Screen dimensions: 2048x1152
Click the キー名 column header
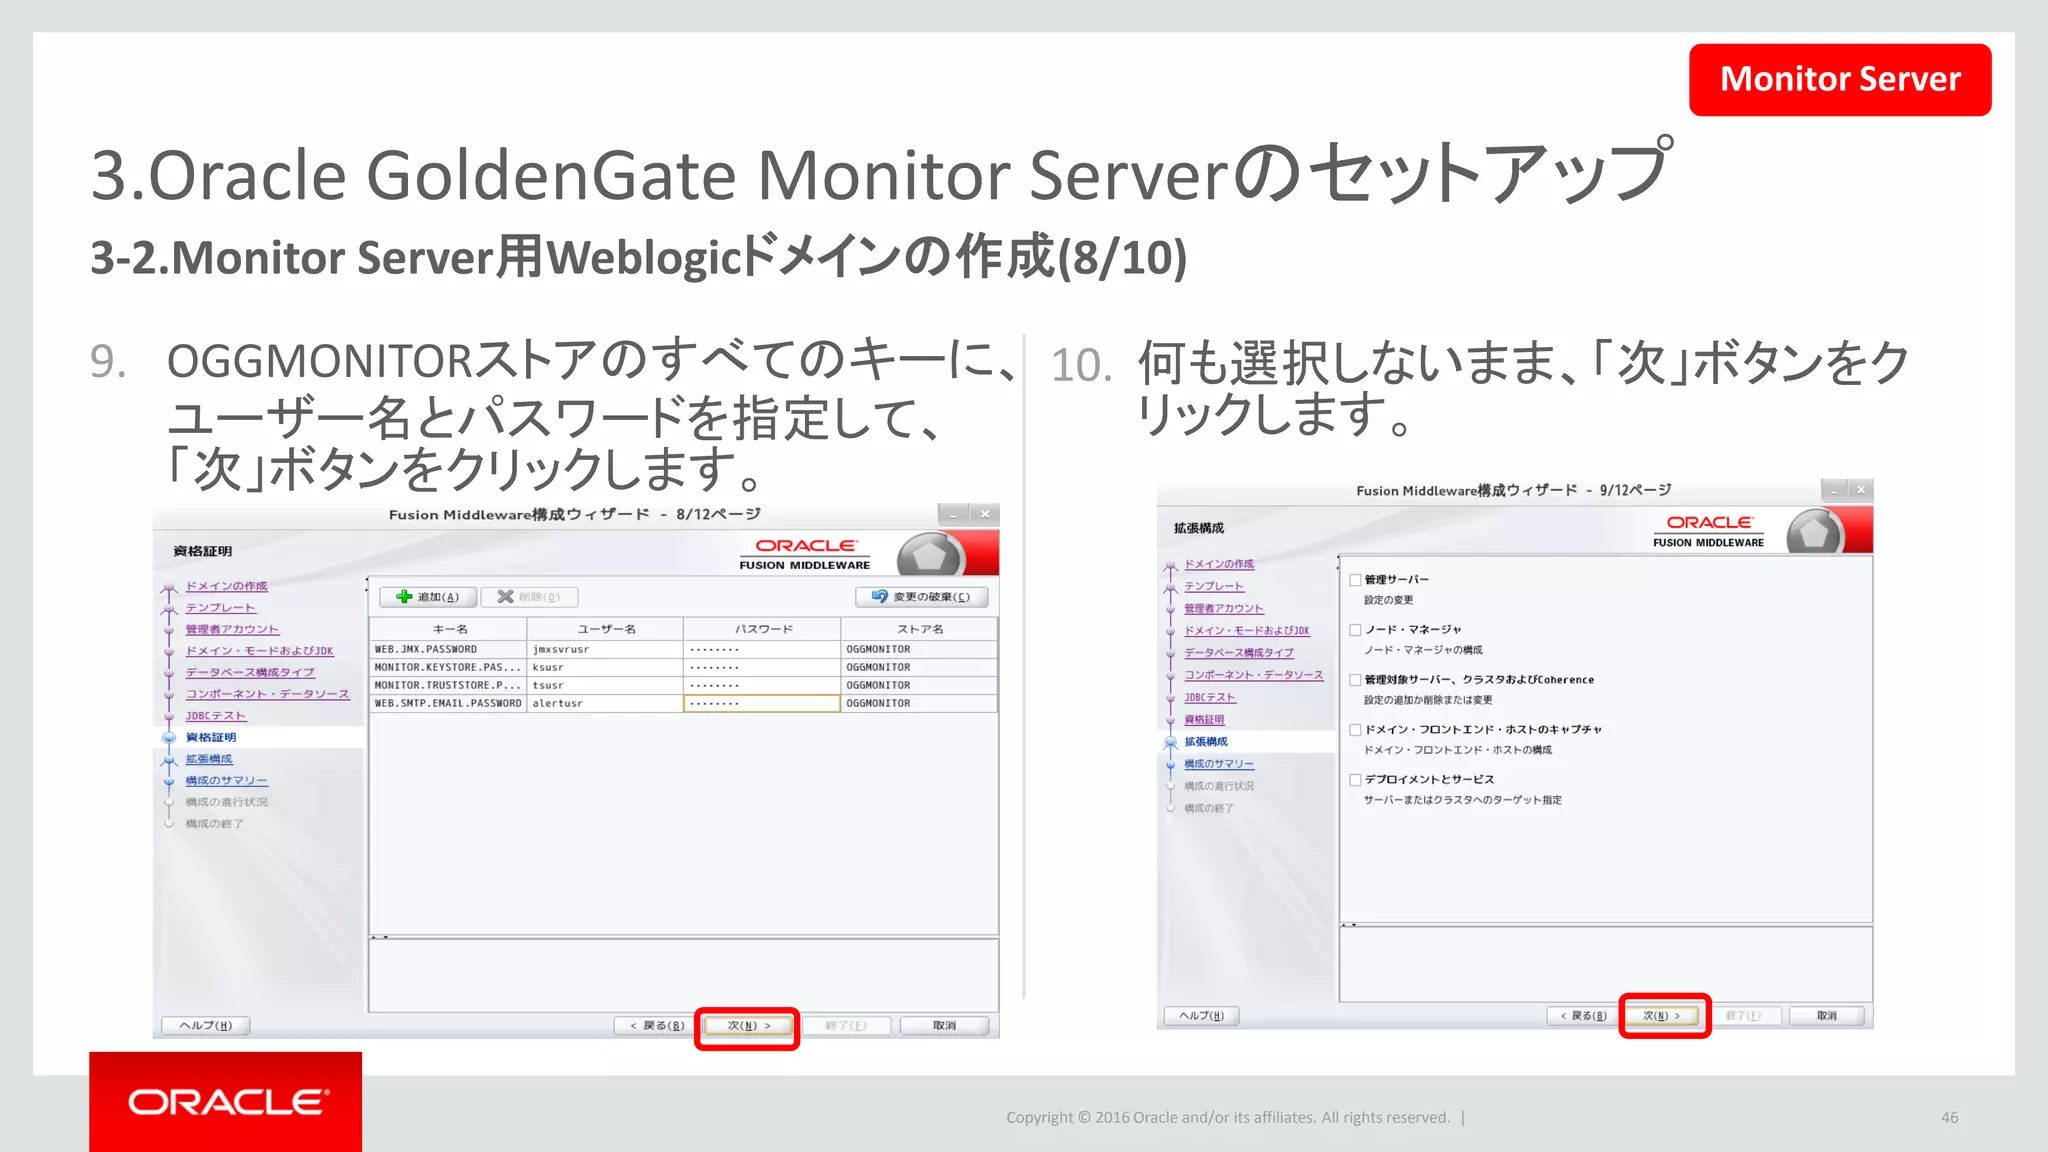(x=449, y=629)
